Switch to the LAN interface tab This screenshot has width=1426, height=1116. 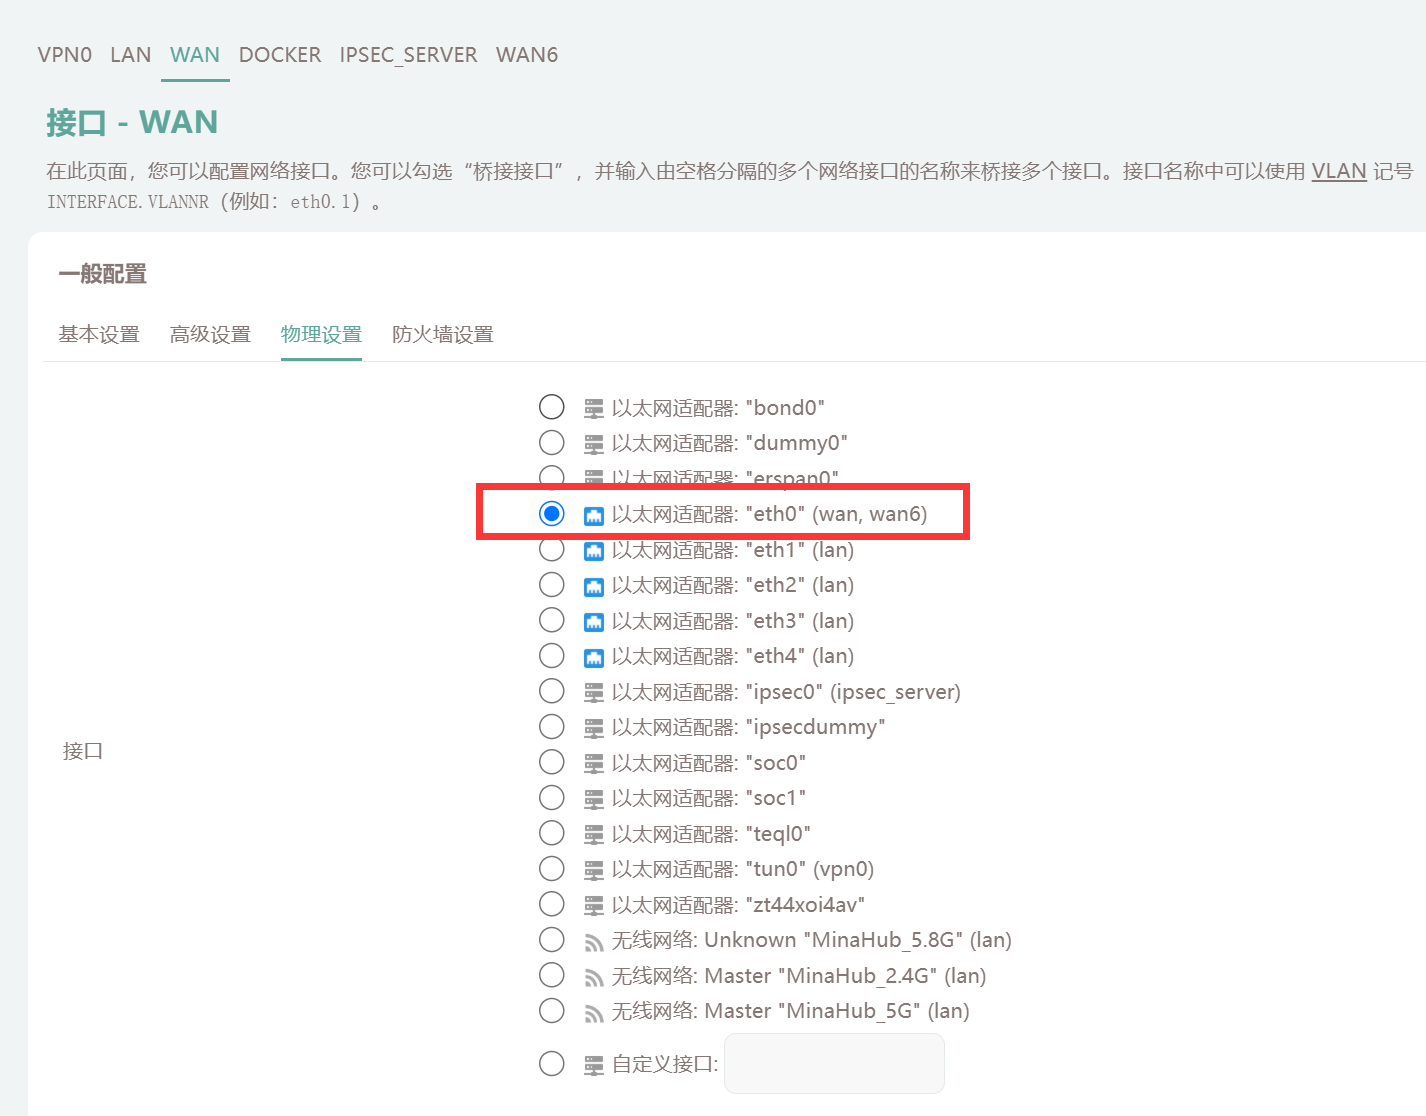click(130, 55)
